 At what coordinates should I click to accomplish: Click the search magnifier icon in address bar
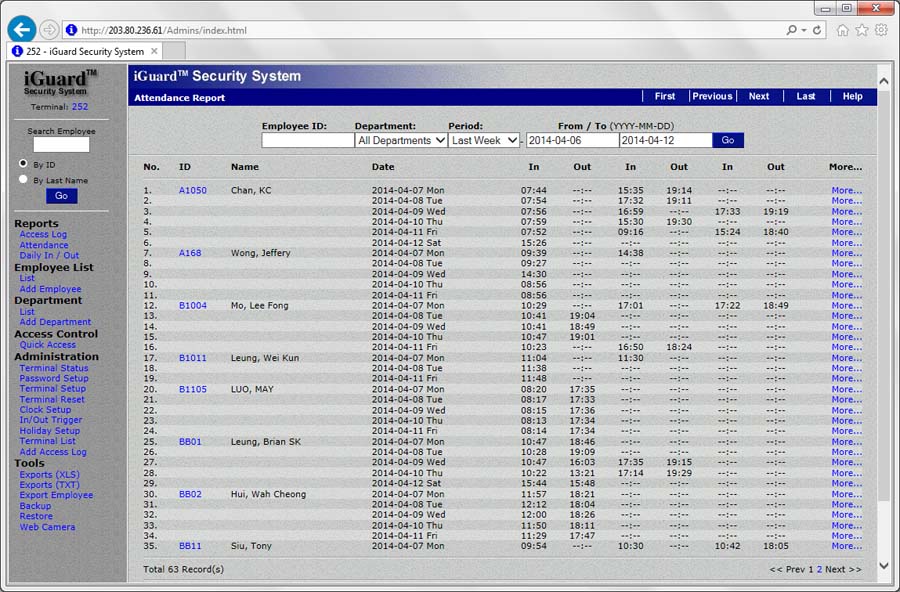coord(792,30)
